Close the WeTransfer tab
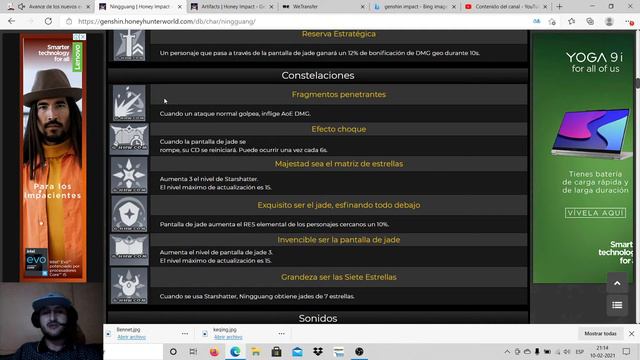The height and width of the screenshot is (360, 640). [x=363, y=7]
